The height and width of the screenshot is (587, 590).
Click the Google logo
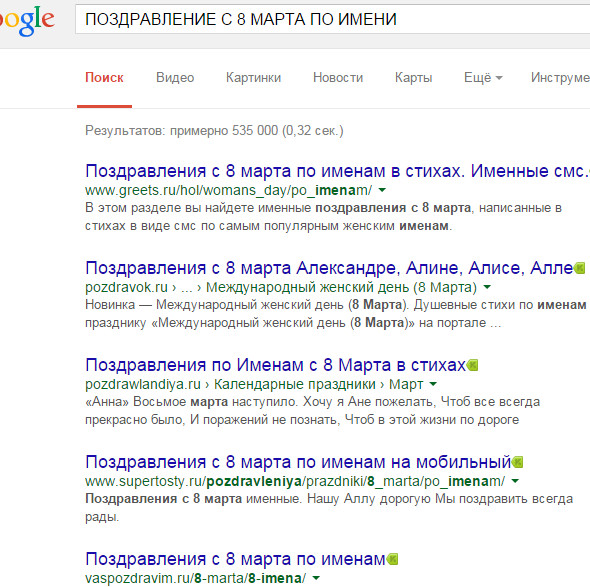(27, 21)
